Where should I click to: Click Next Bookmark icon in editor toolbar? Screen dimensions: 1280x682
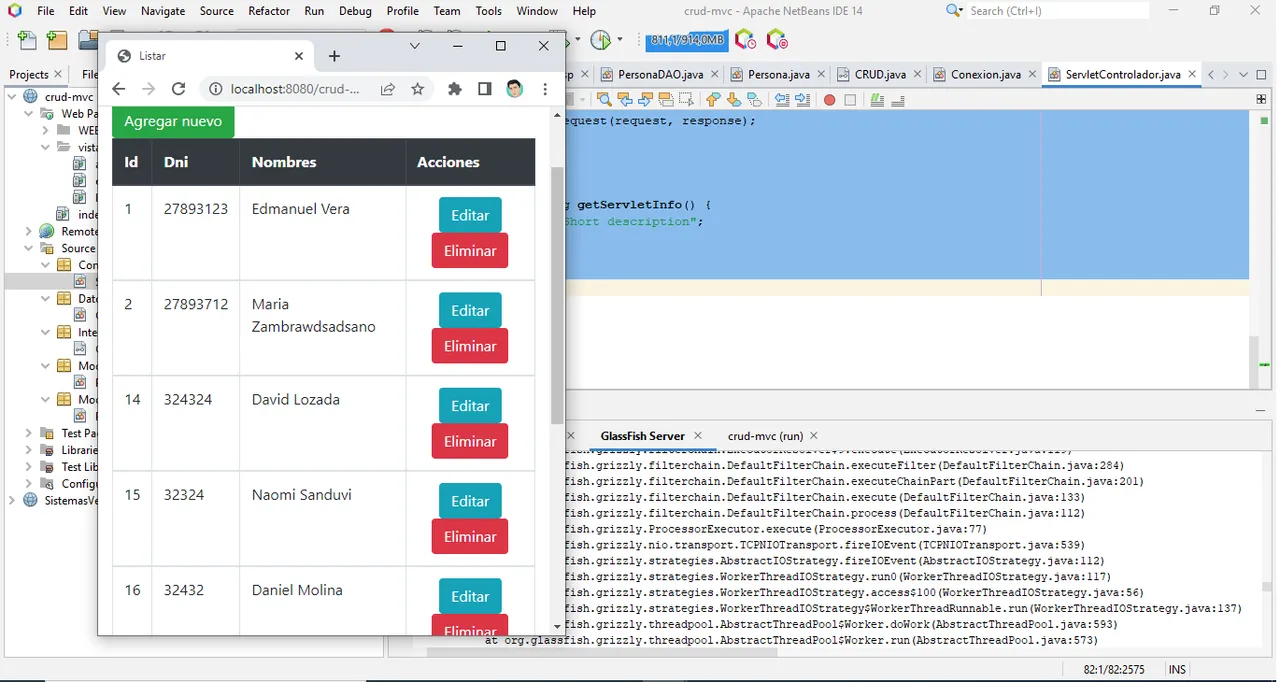pyautogui.click(x=734, y=100)
